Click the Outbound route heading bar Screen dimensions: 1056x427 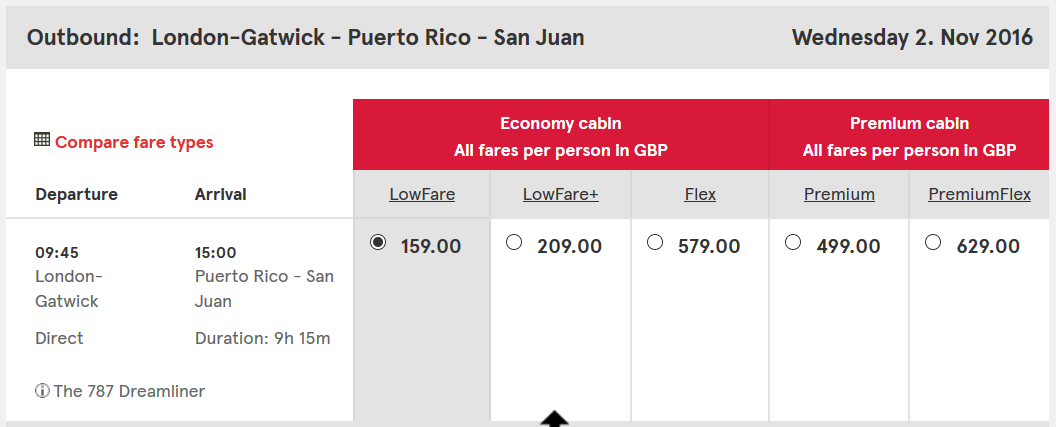(527, 37)
